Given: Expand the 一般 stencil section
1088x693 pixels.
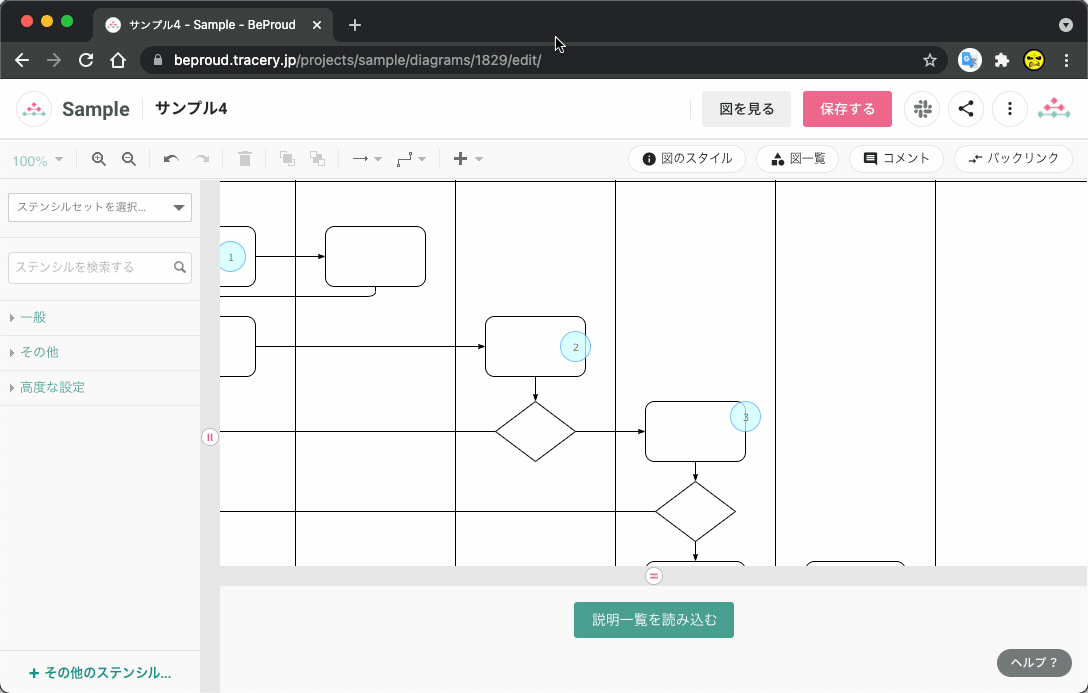Looking at the screenshot, I should tap(32, 317).
